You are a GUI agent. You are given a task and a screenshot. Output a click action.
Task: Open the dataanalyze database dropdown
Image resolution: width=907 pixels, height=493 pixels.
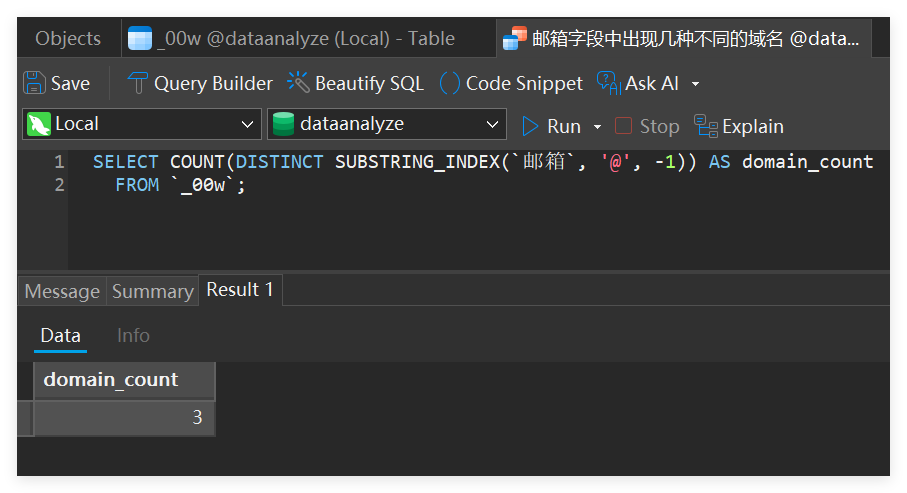[x=386, y=124]
